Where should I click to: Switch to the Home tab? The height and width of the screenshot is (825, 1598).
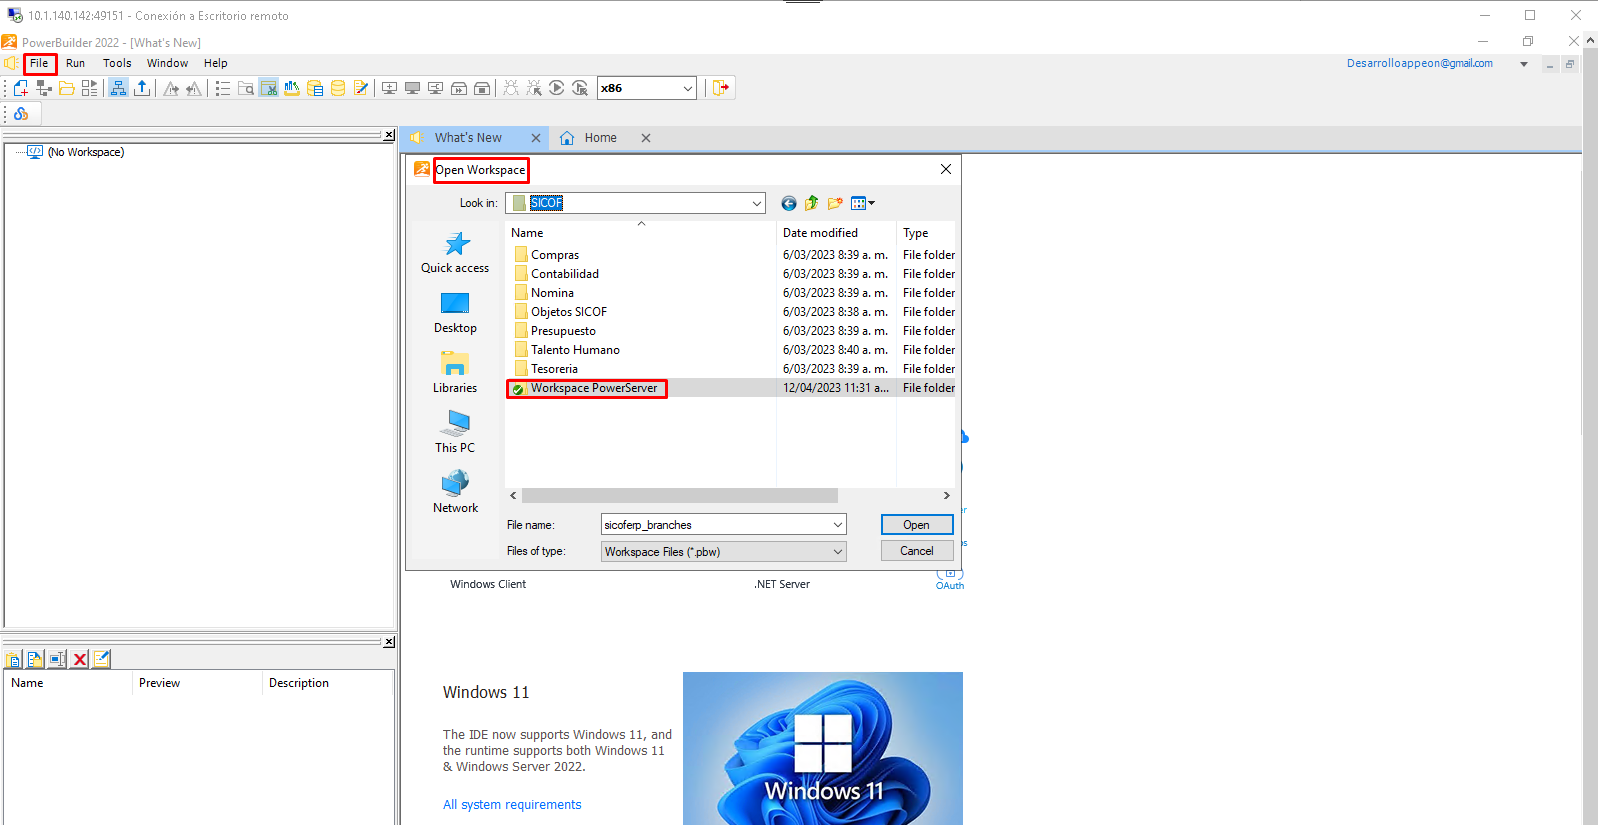(600, 138)
